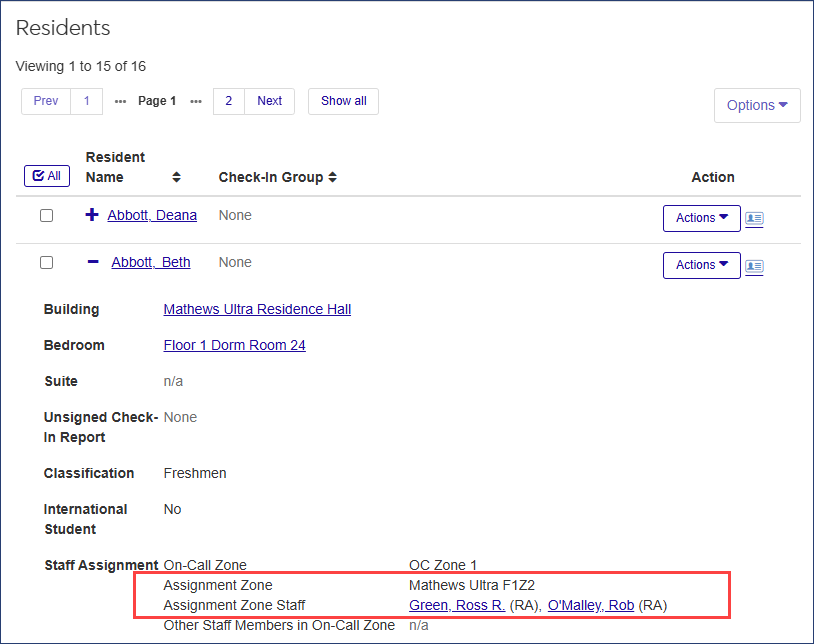Click the 'Viewing 1 to 15 of 16' text

[81, 66]
